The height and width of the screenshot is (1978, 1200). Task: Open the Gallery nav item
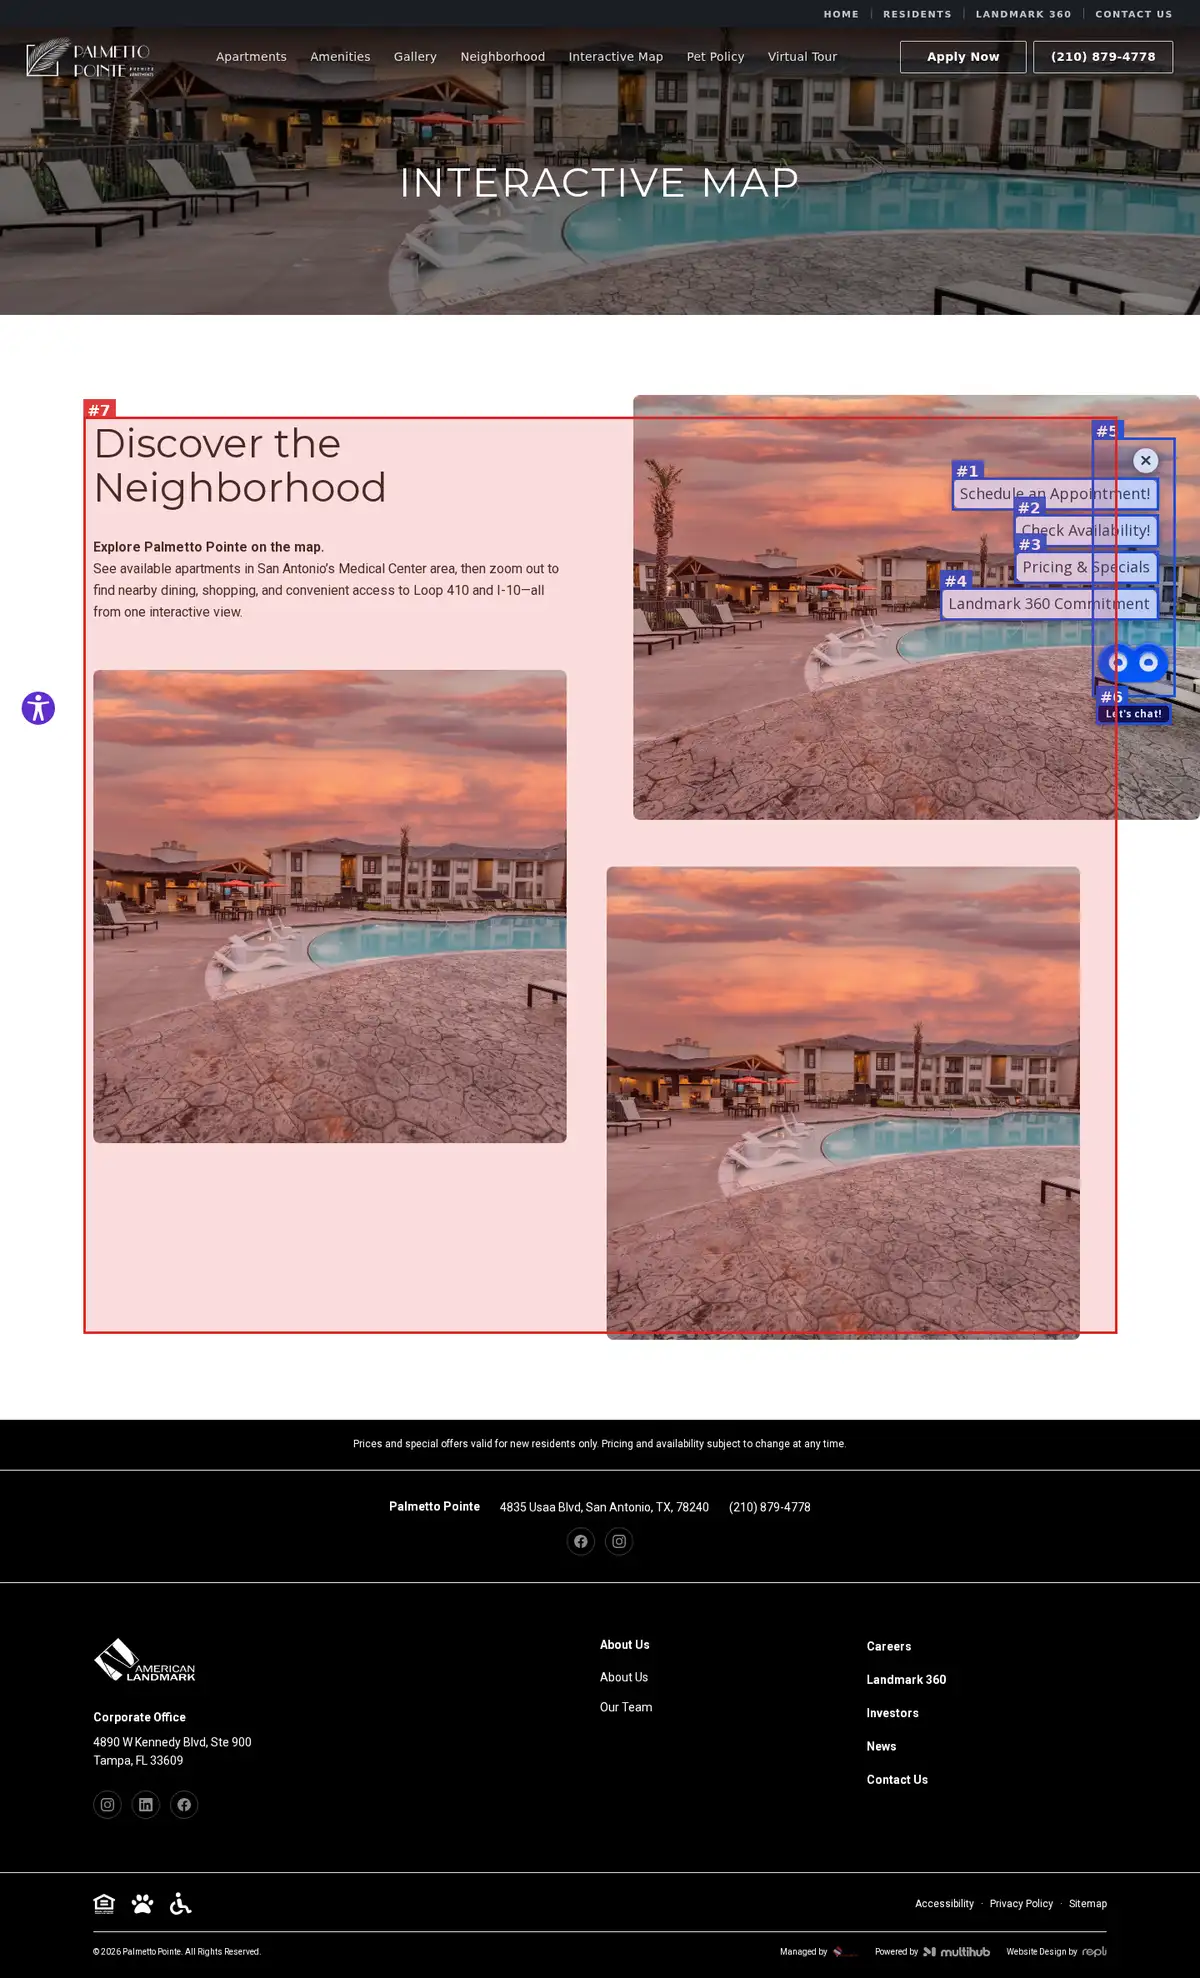415,57
